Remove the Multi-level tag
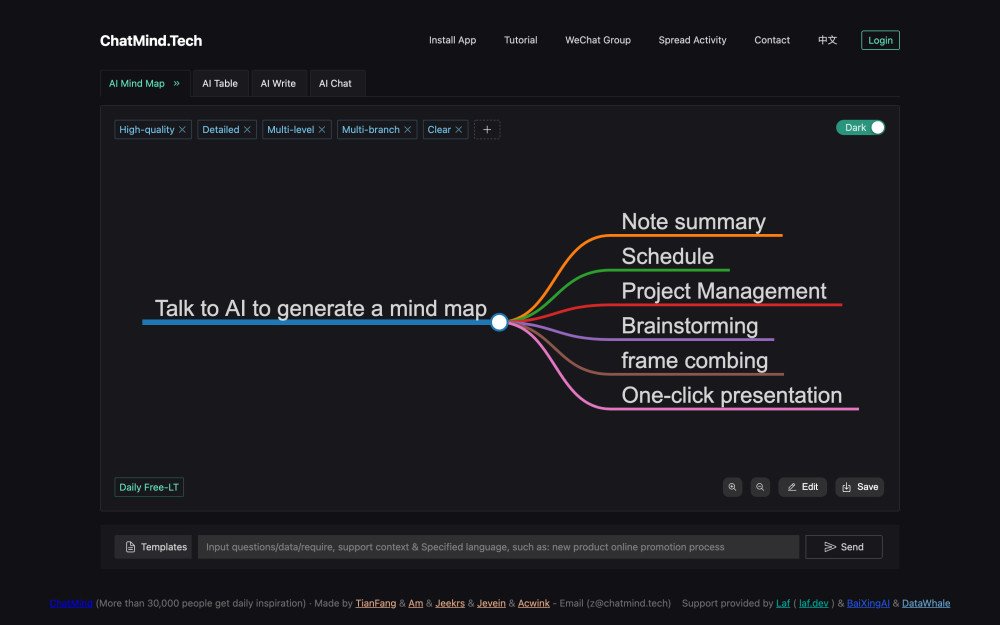 point(323,130)
